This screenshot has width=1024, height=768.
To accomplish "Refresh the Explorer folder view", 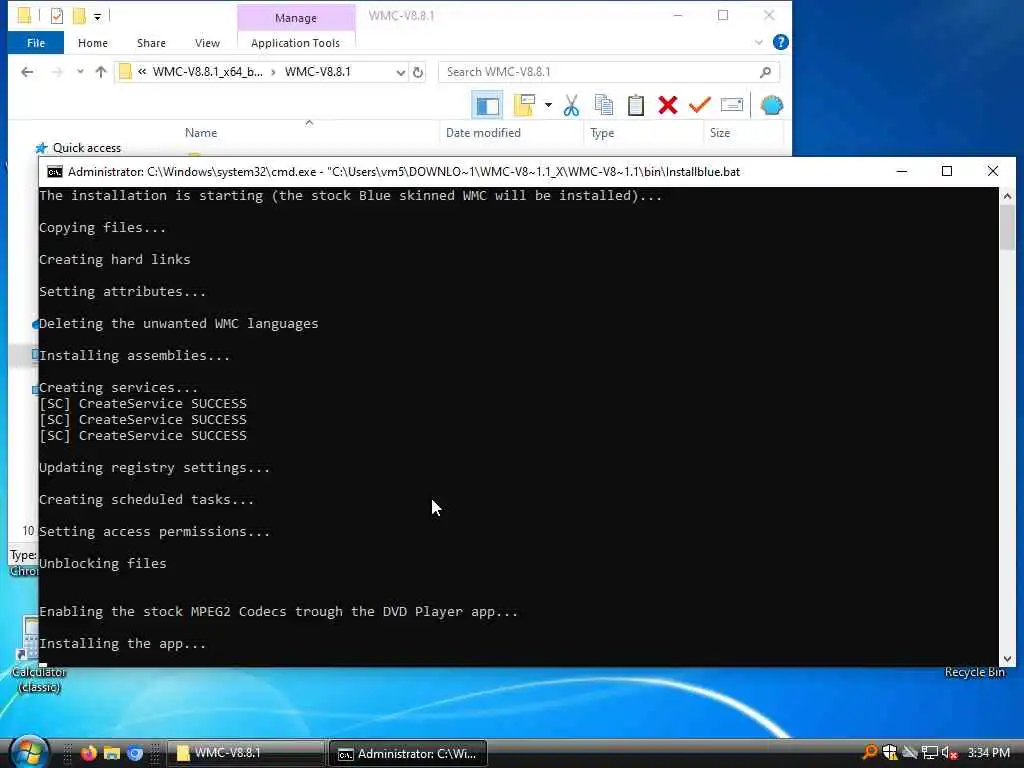I will coord(418,72).
